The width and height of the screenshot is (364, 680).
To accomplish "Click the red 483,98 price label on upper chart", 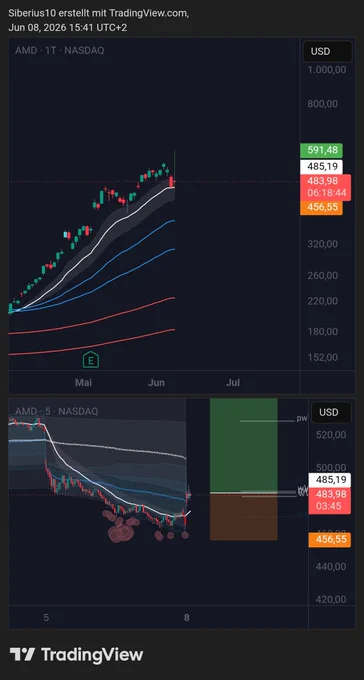I will click(325, 187).
